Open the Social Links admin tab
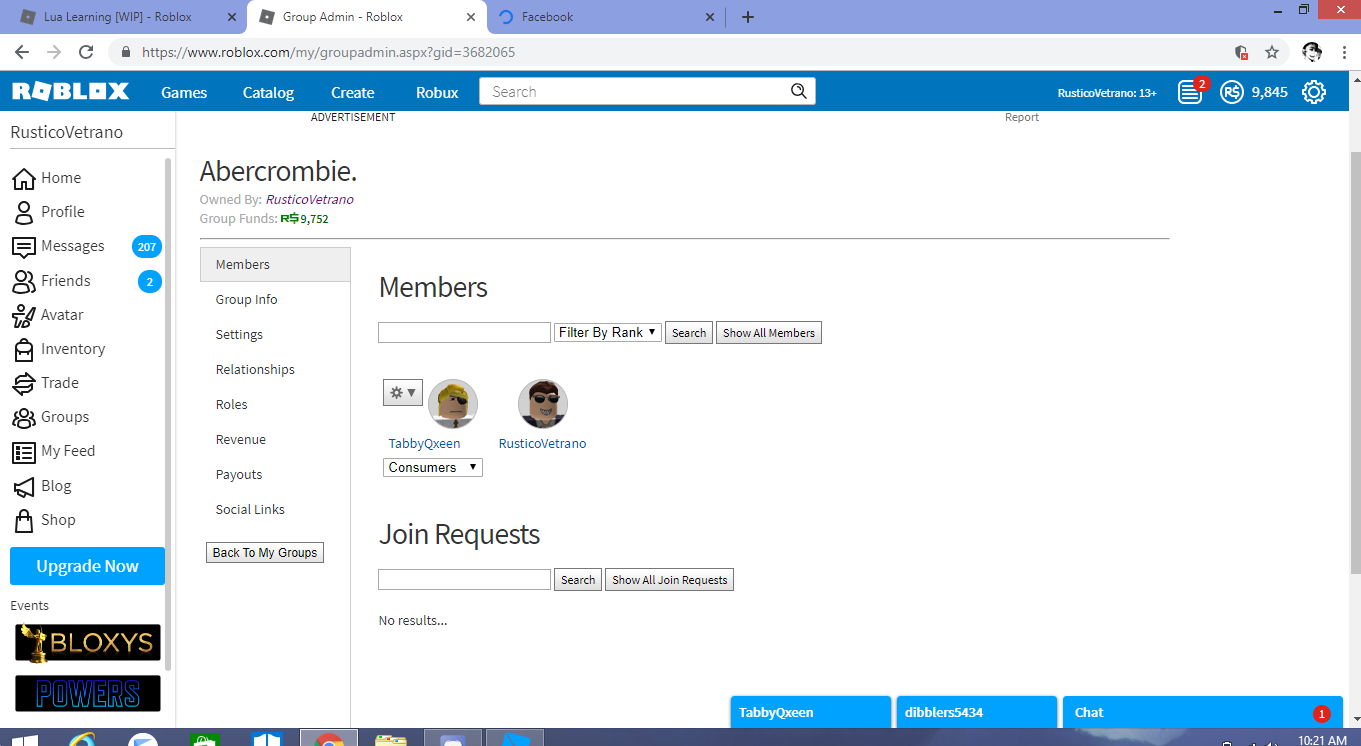Screen dimensions: 1361x746 coord(275,510)
